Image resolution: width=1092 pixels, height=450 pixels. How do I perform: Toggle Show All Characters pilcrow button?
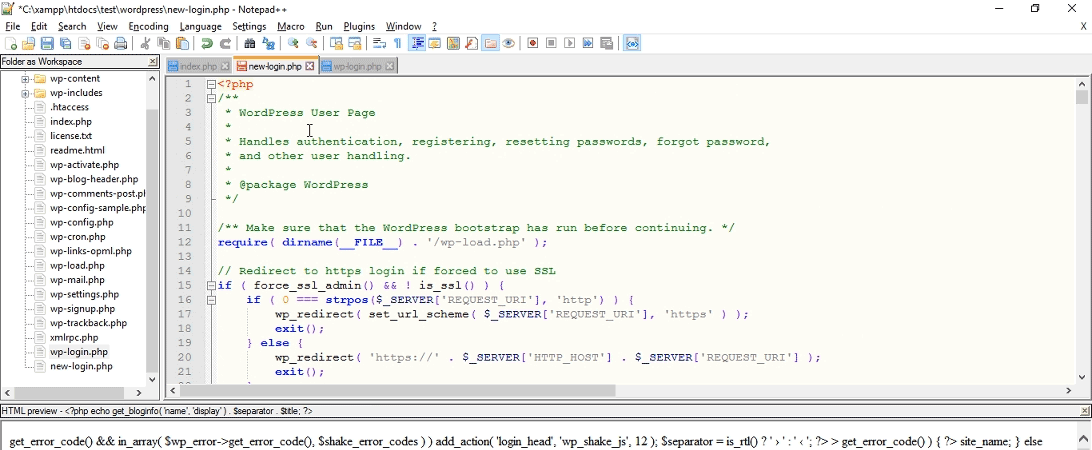tap(397, 44)
